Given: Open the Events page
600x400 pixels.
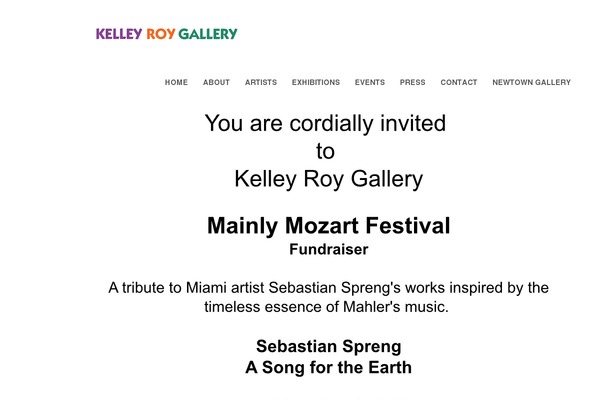Looking at the screenshot, I should [x=370, y=82].
